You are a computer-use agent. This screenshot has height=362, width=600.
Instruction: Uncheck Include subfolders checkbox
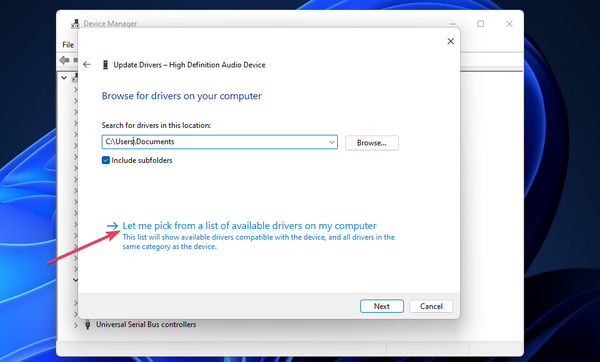tap(106, 160)
